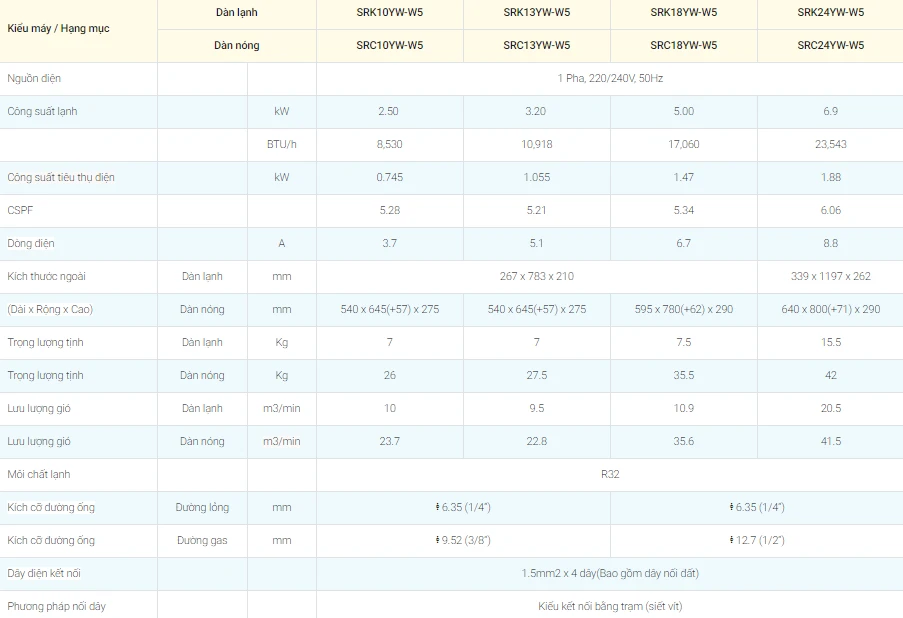Click the "Dây điện kết nối" row label
This screenshot has height=618, width=903.
point(44,573)
